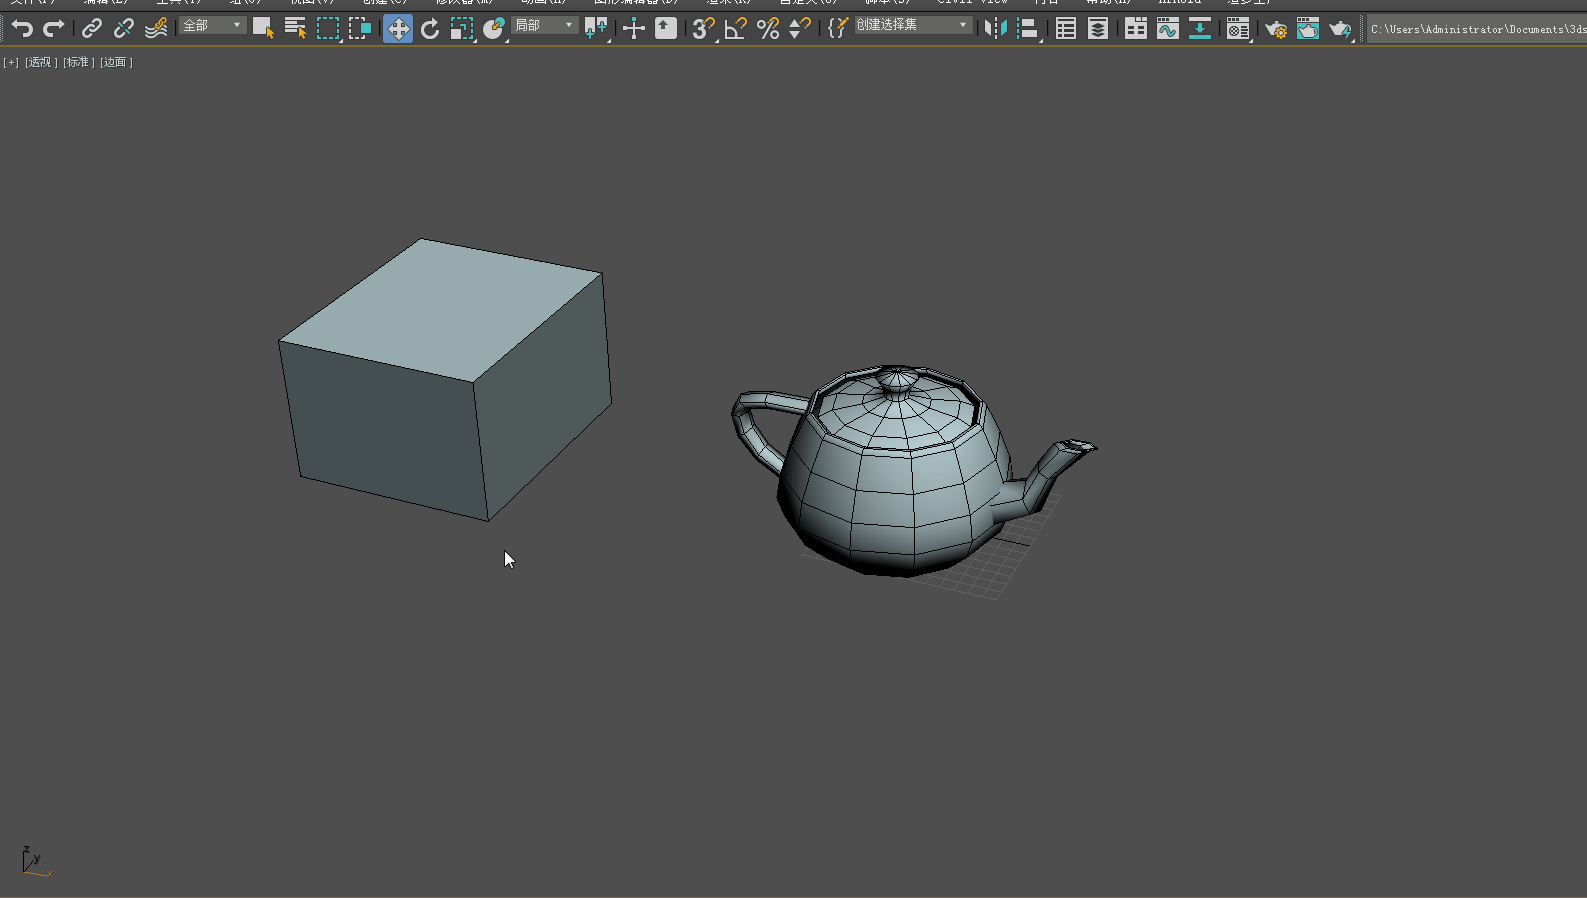
Task: Open the Curve Editor
Action: coord(1168,29)
